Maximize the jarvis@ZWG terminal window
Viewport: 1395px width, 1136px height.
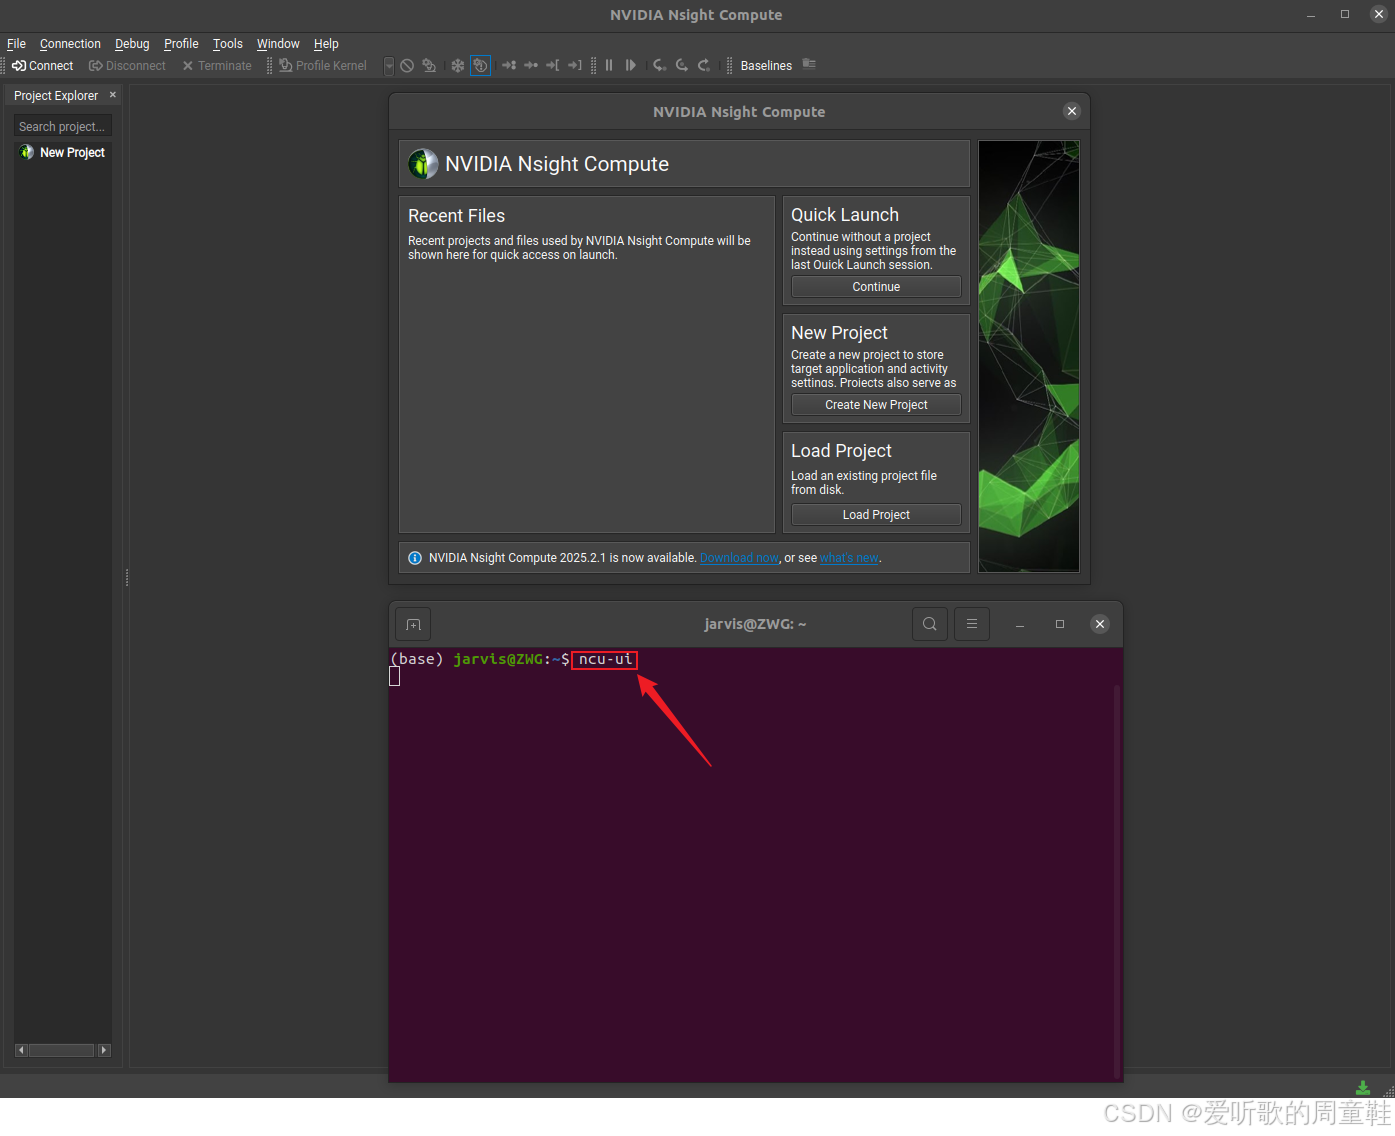[x=1060, y=624]
